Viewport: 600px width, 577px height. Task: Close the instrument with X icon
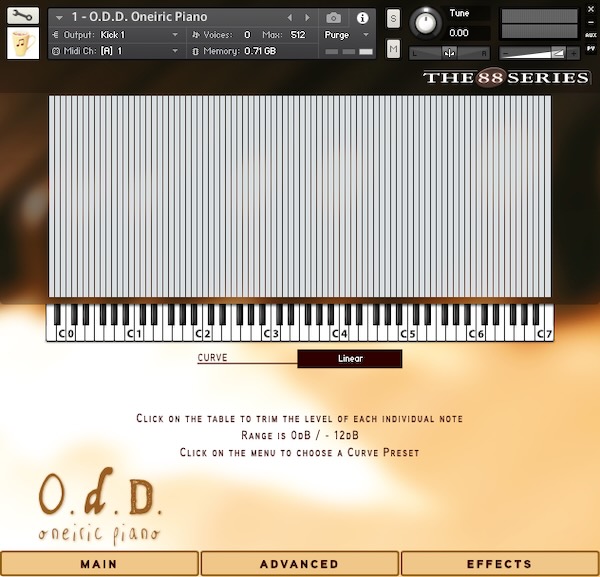tap(591, 10)
